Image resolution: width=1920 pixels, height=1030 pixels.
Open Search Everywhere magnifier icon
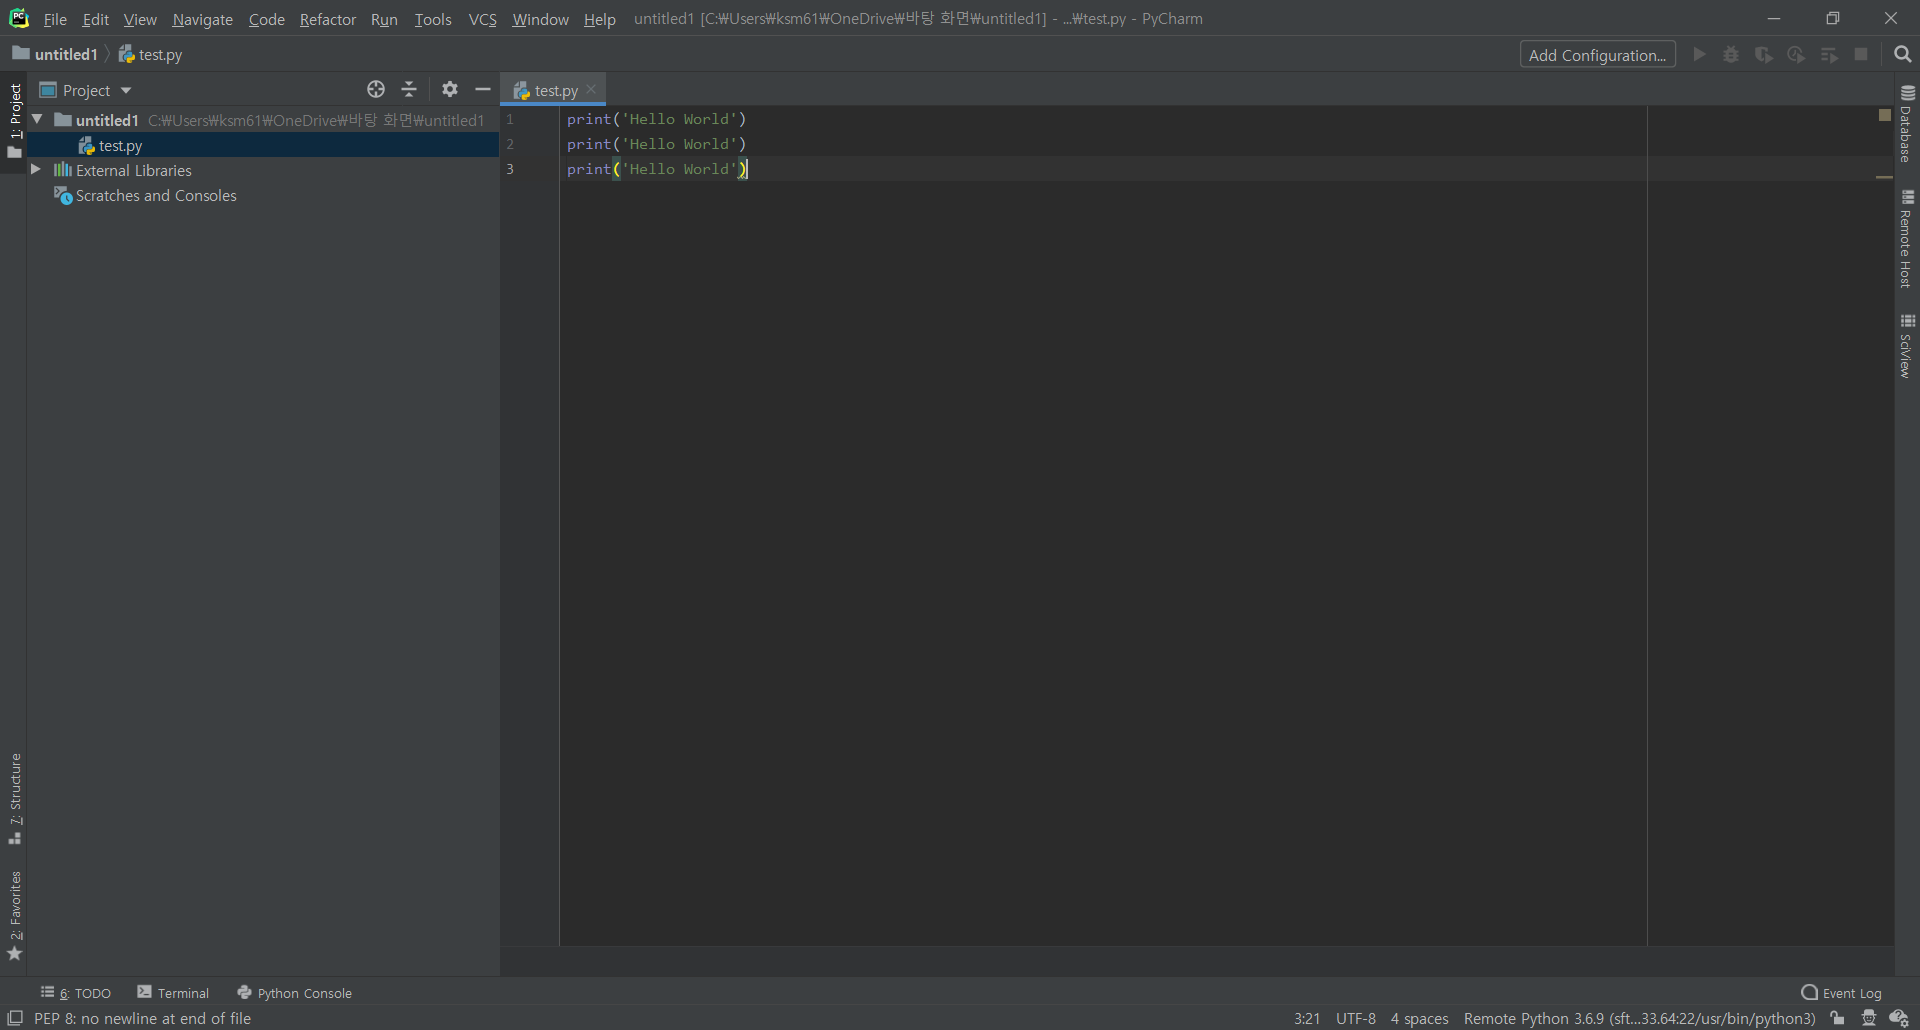point(1902,55)
